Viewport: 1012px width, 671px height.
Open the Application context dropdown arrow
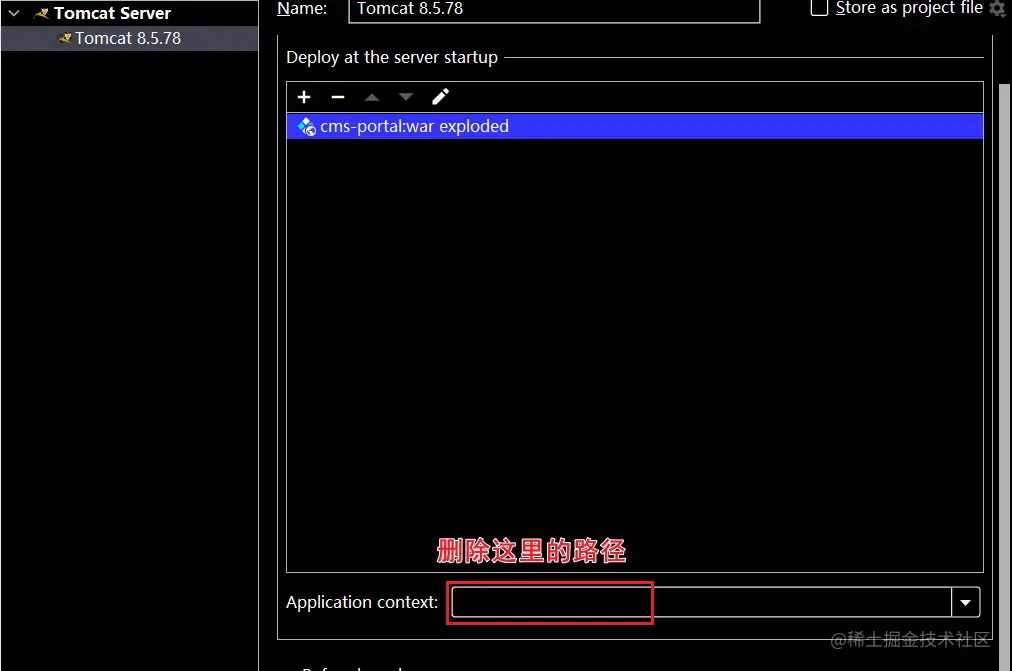pyautogui.click(x=966, y=603)
